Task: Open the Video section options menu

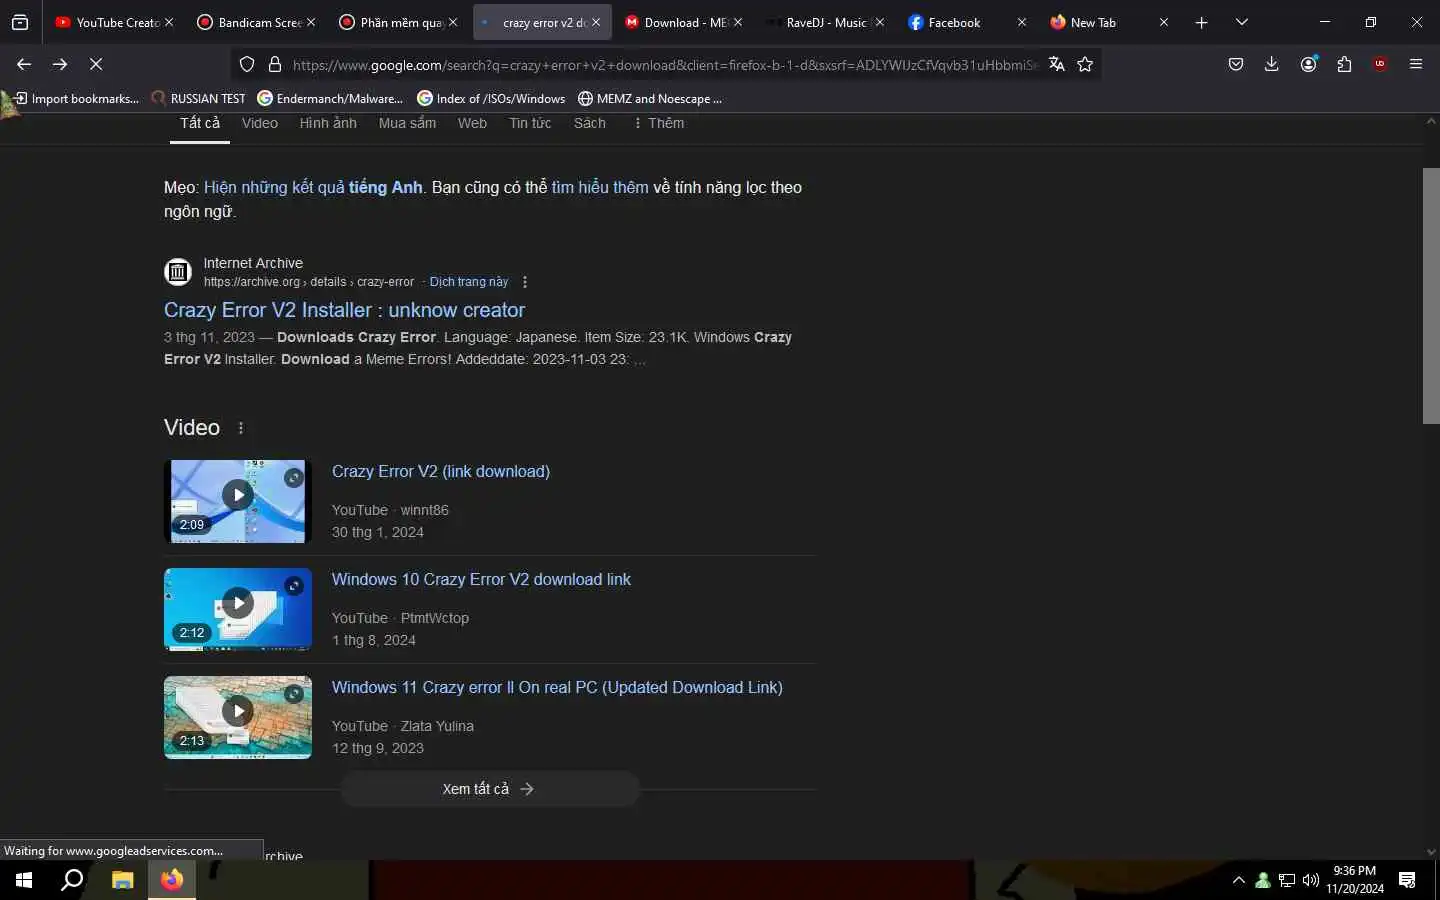Action: (x=241, y=428)
